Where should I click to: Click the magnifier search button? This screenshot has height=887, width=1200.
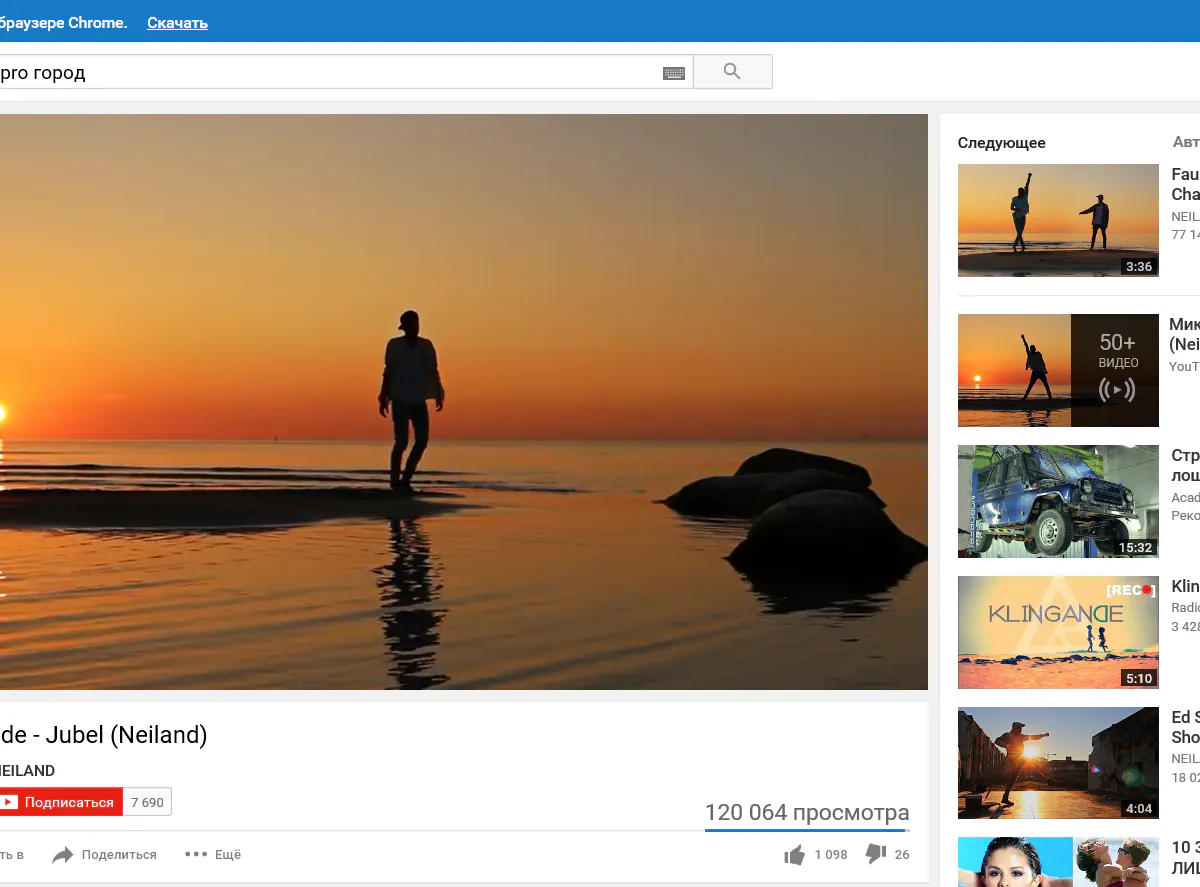[x=732, y=72]
